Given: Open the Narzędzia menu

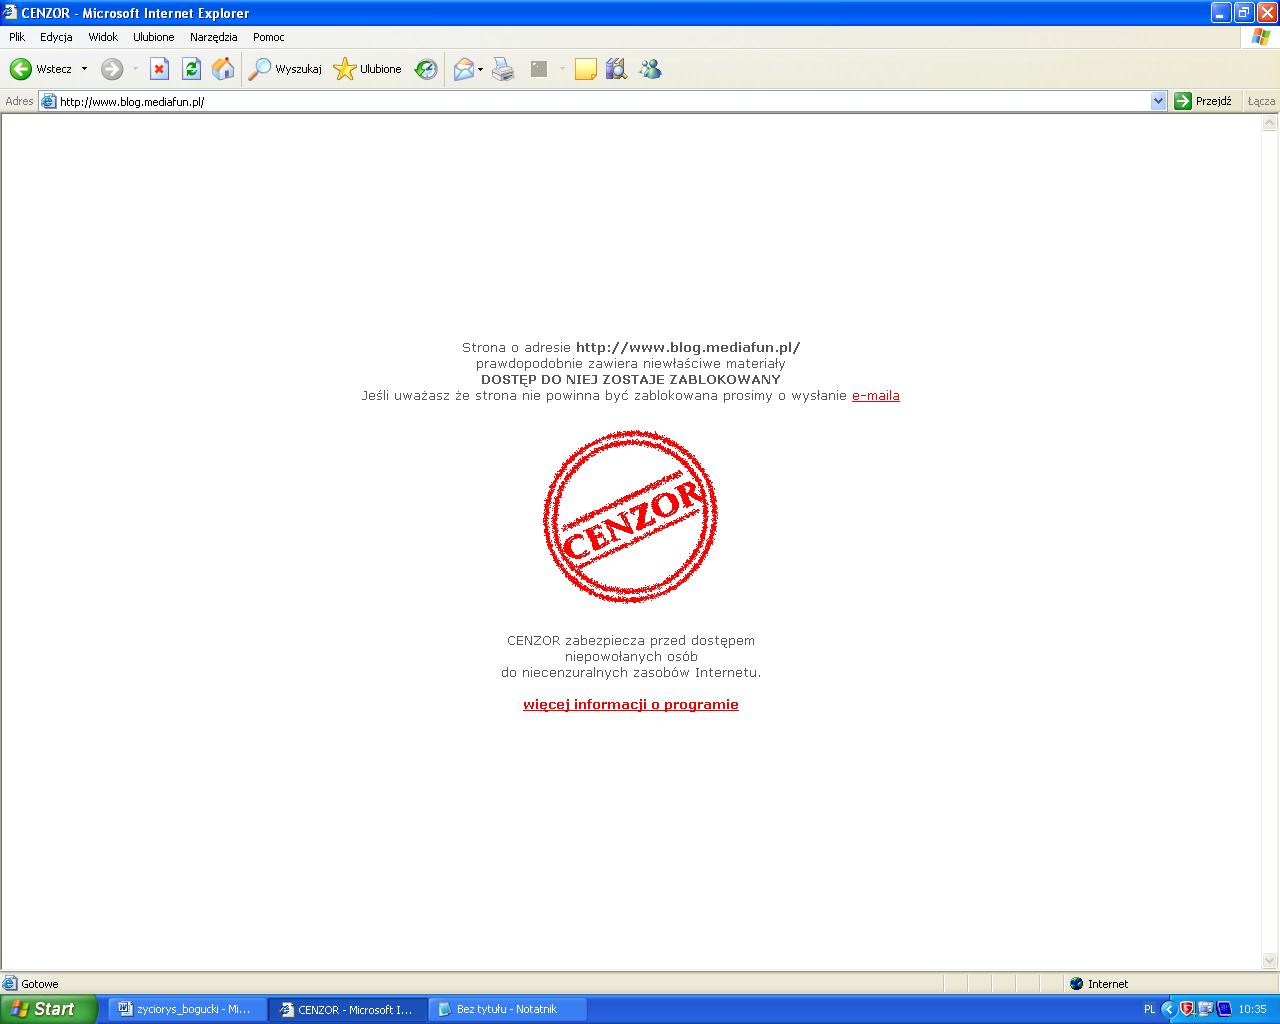Looking at the screenshot, I should [x=213, y=37].
